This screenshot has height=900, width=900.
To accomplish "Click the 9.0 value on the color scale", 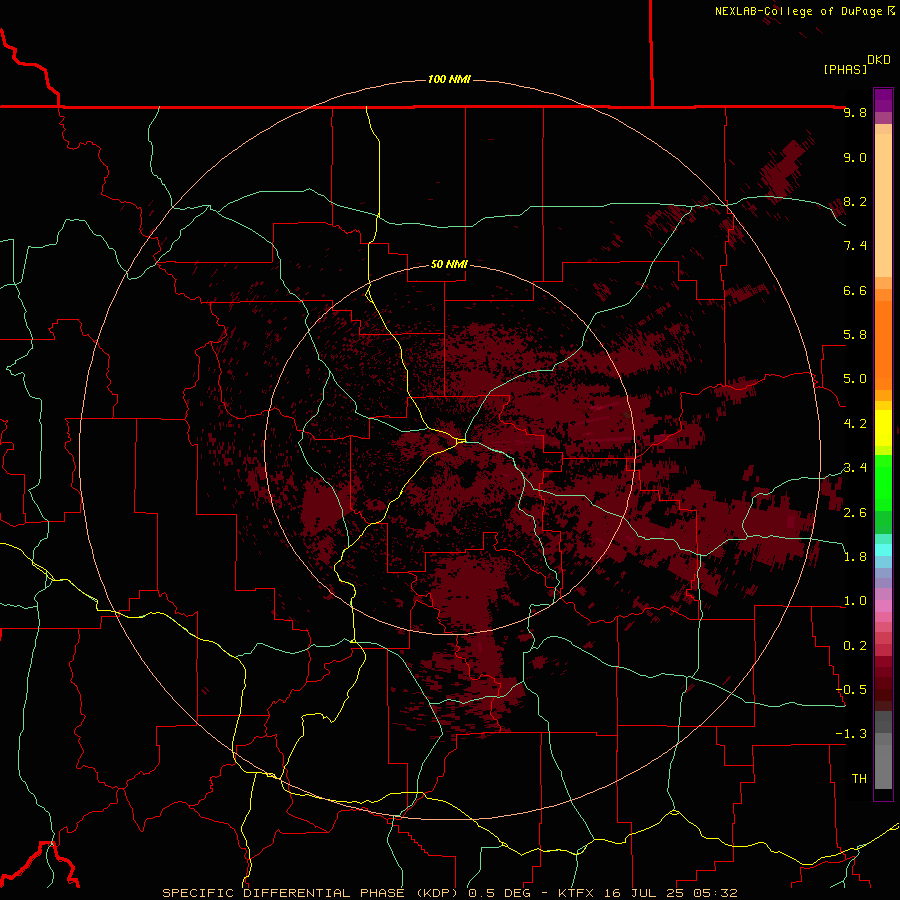I will [x=855, y=157].
